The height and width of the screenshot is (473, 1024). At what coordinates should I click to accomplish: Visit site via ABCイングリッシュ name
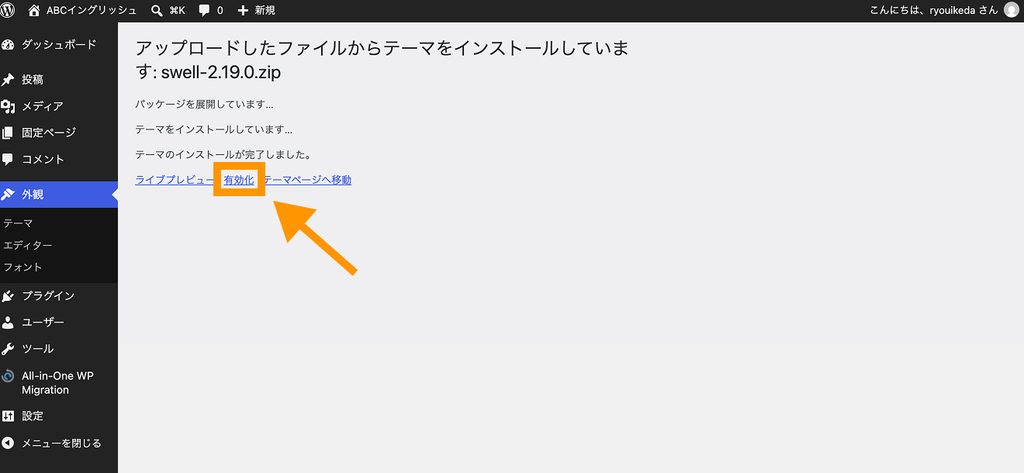click(91, 10)
